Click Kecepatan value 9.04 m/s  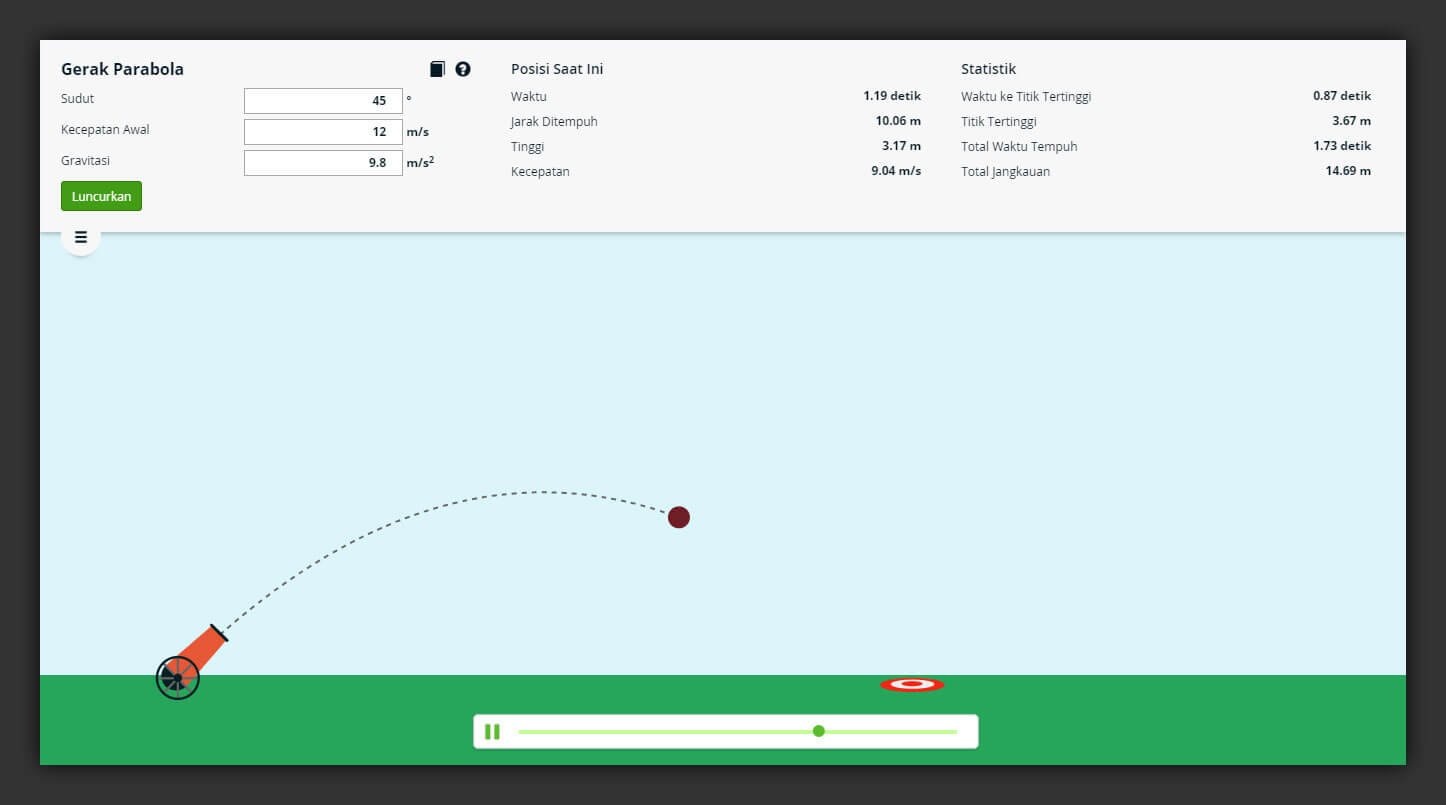tap(896, 171)
